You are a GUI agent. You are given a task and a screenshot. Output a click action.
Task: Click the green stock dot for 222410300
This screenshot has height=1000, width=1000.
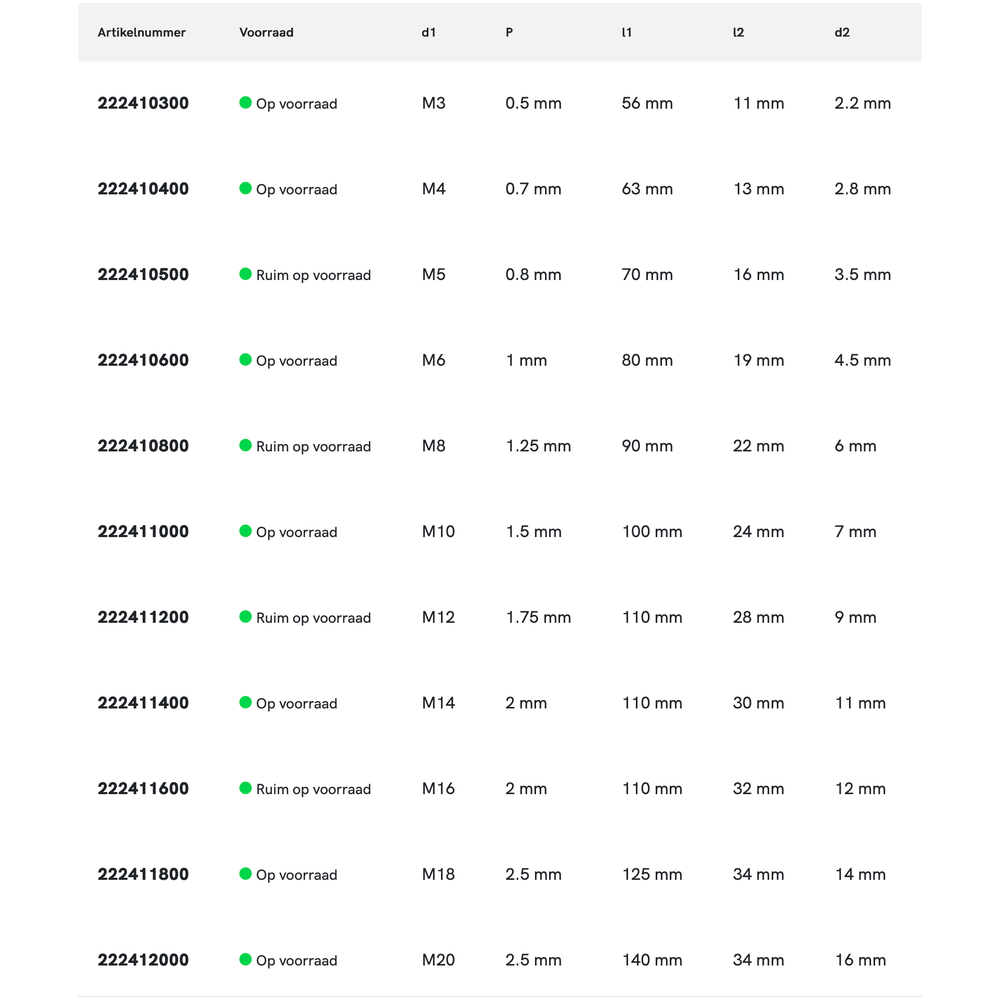(x=245, y=103)
